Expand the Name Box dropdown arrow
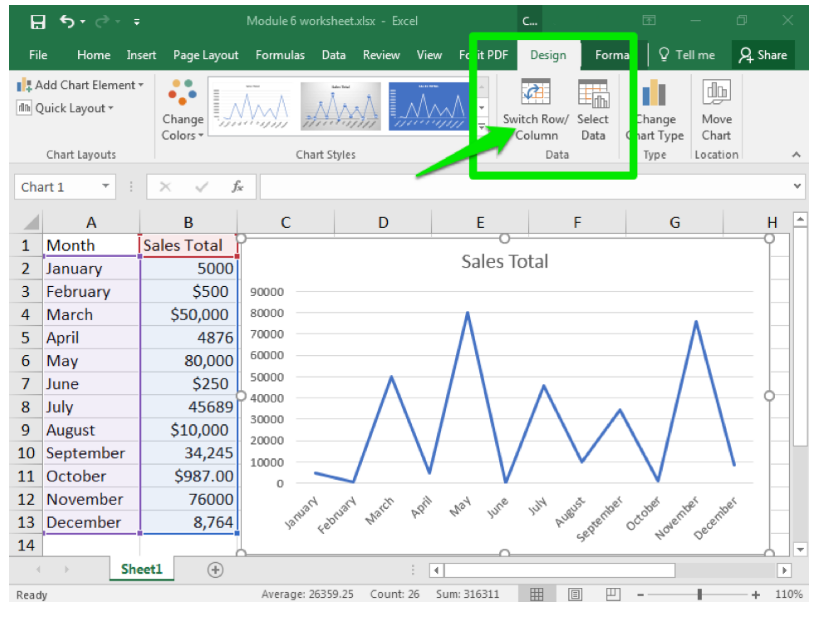Image resolution: width=821 pixels, height=618 pixels. click(106, 187)
